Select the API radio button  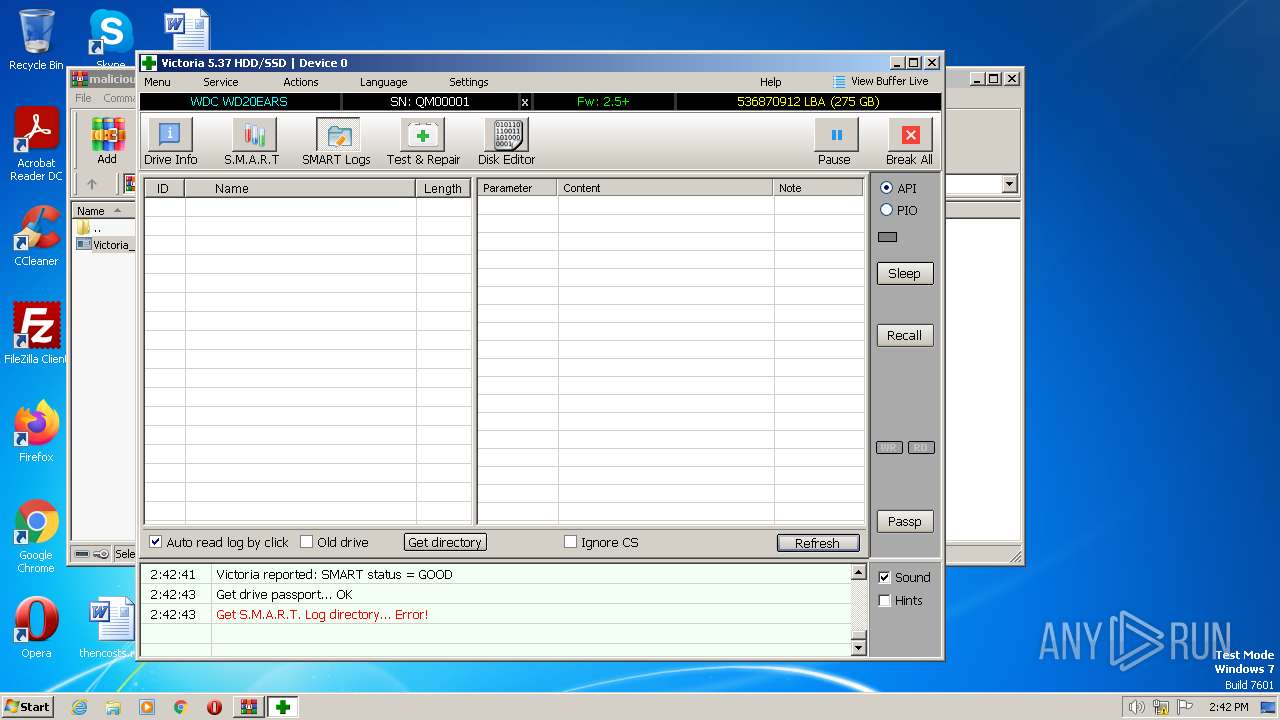(x=886, y=188)
